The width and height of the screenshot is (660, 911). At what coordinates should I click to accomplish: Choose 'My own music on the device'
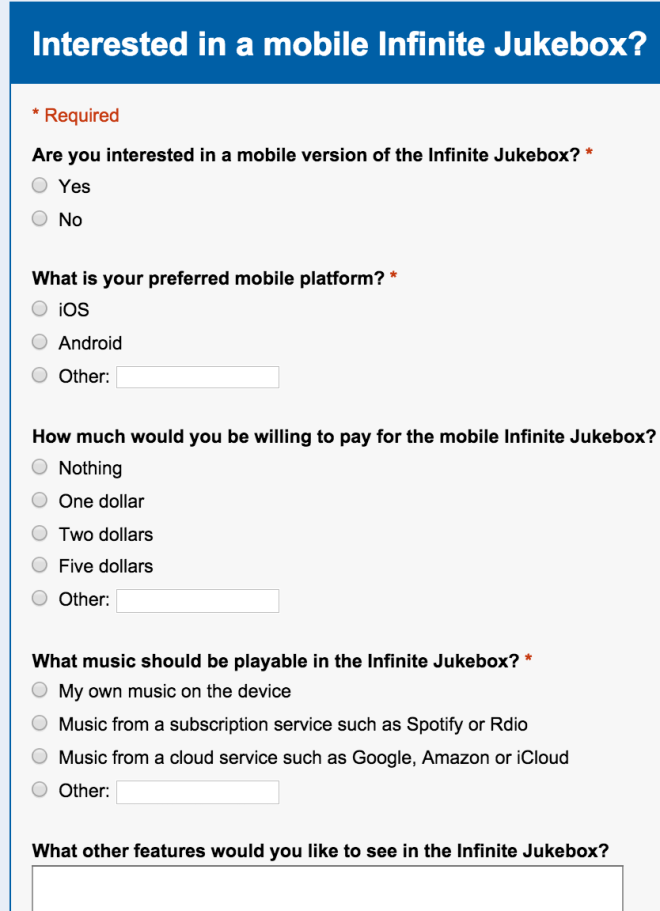(x=38, y=689)
